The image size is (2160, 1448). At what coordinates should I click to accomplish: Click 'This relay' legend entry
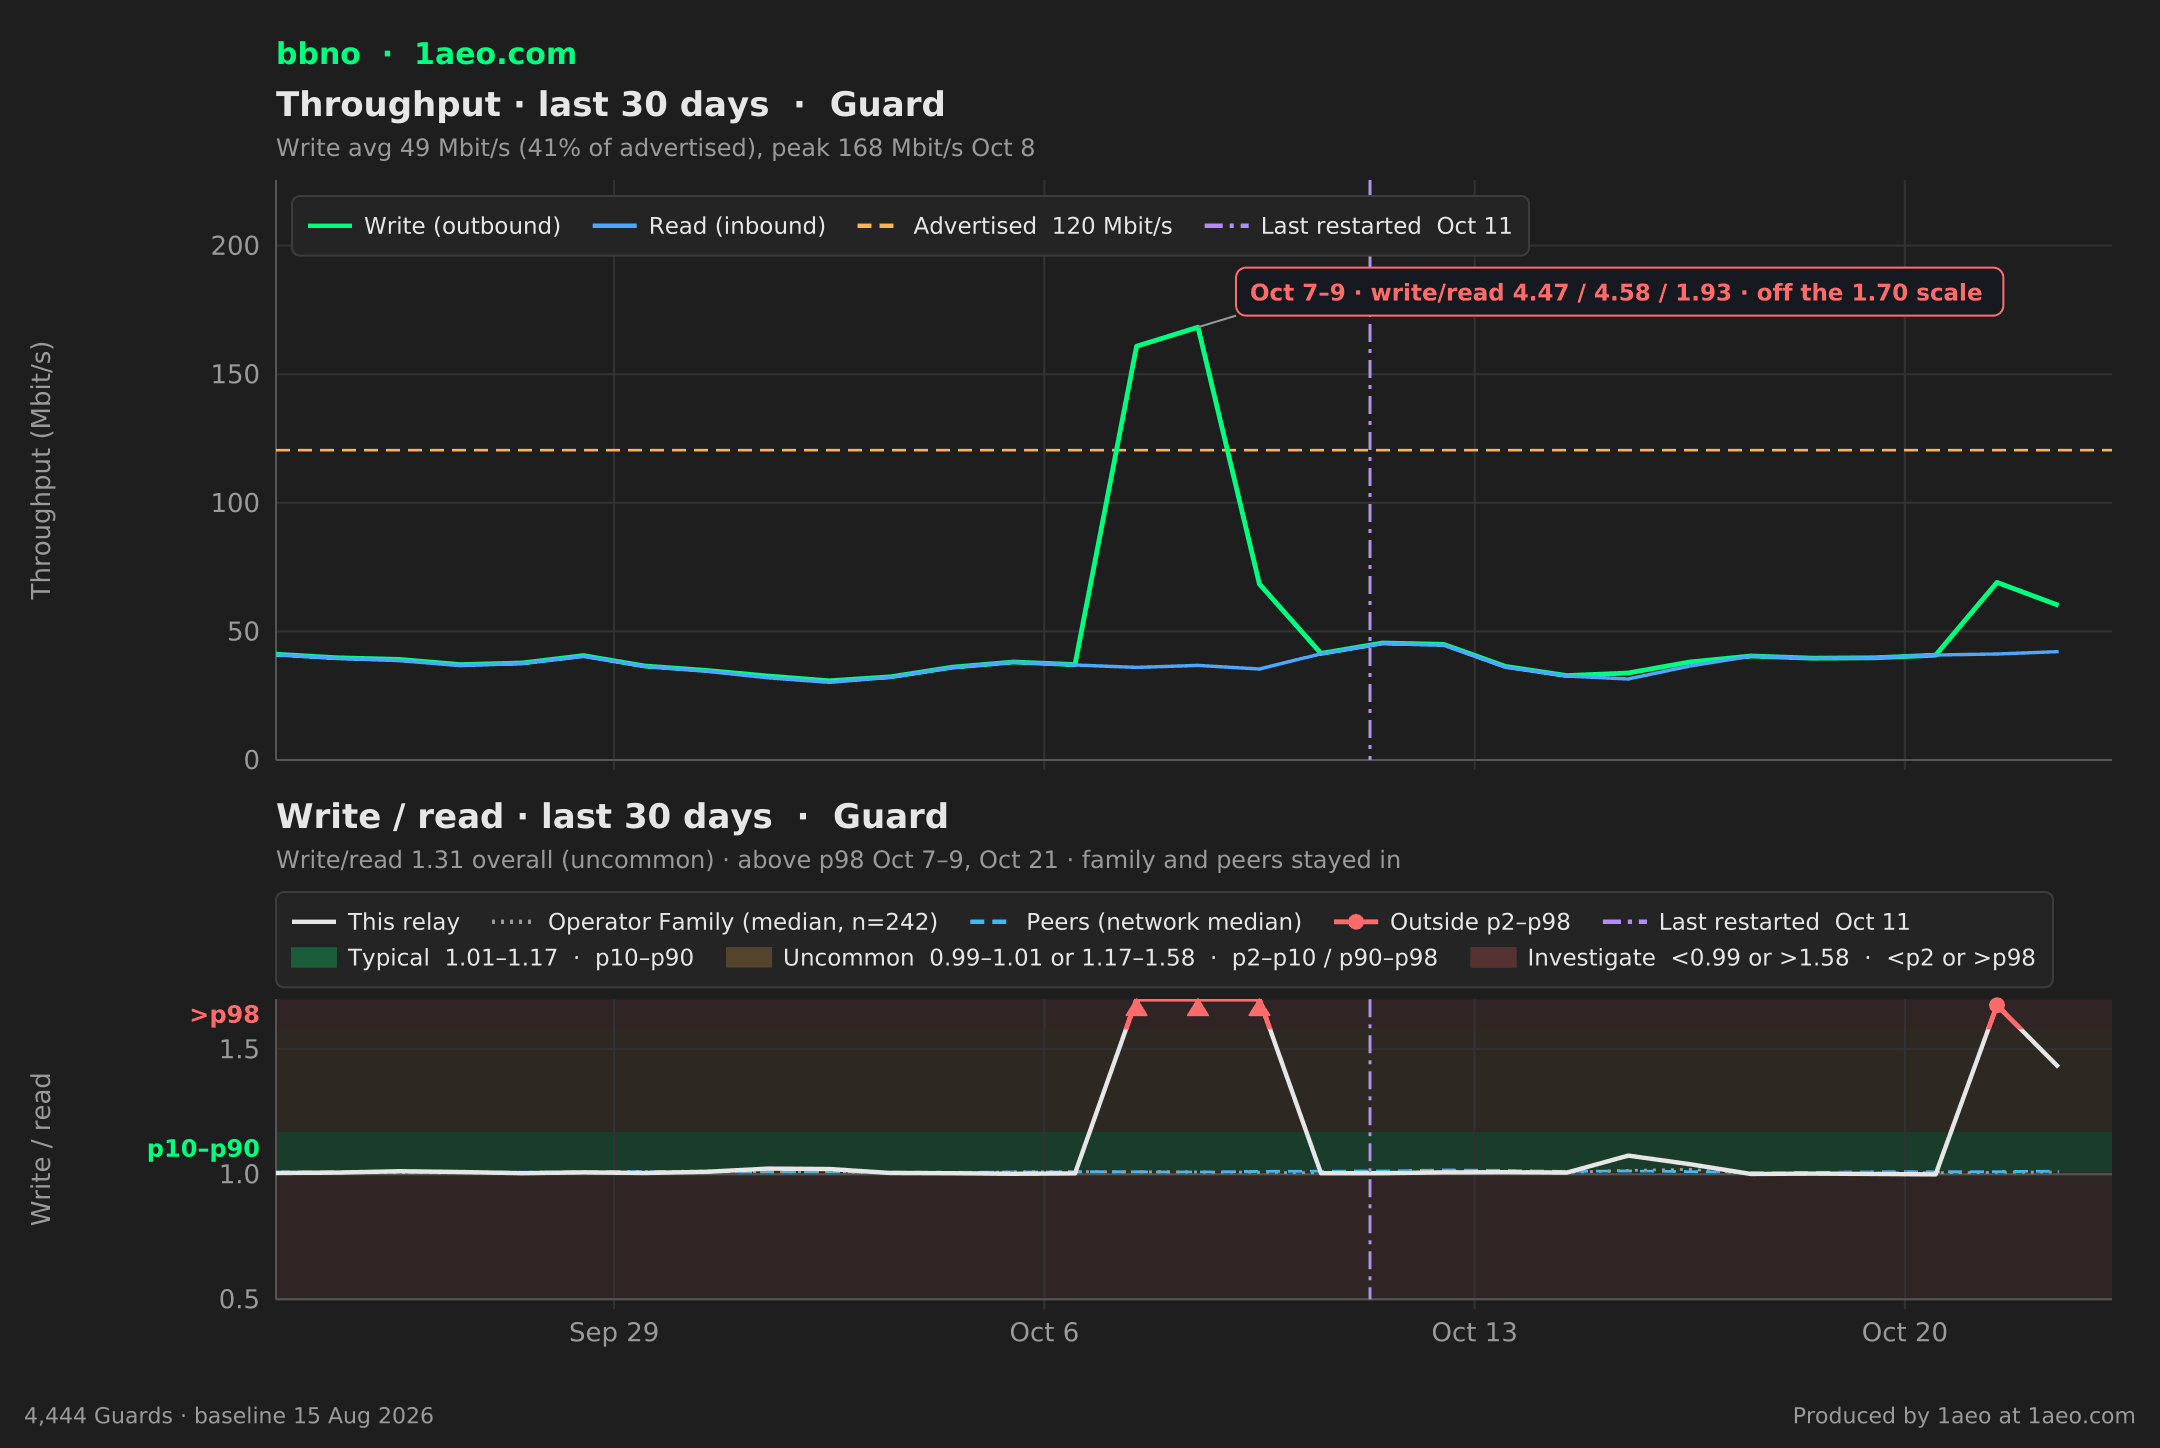point(375,922)
